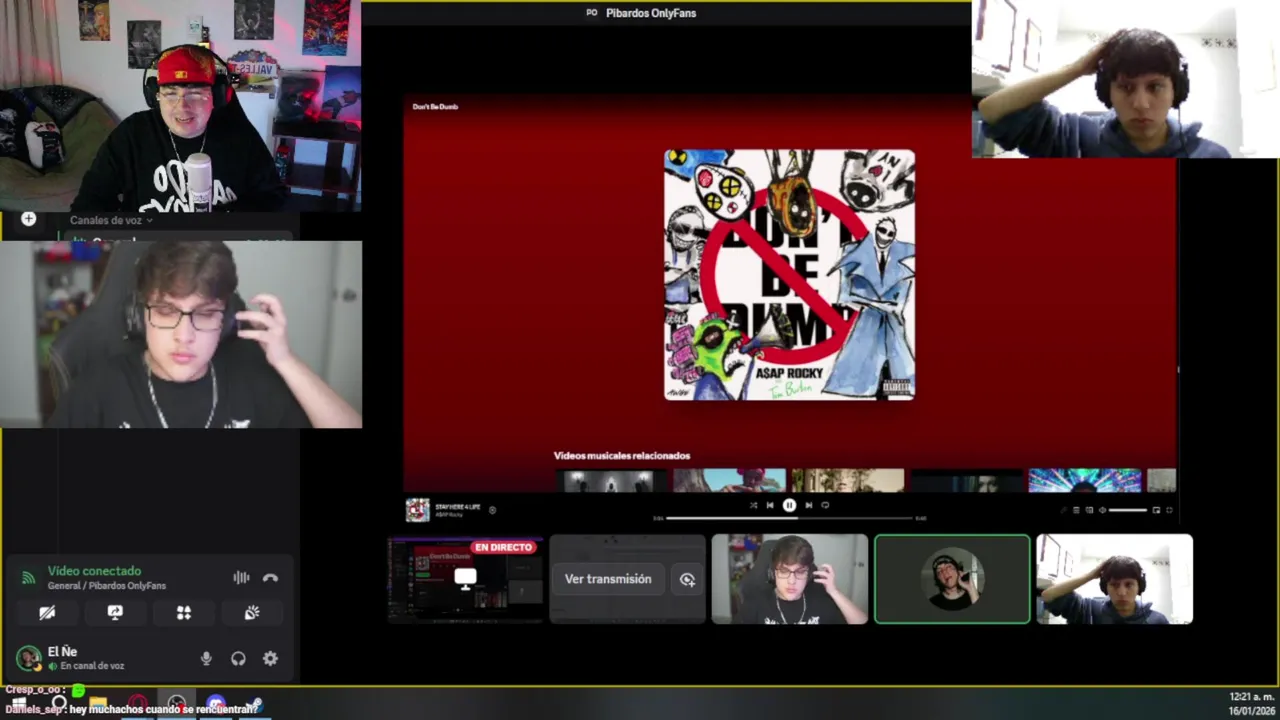The width and height of the screenshot is (1280, 720).
Task: Select hoodie user's camera tile in bottom strip
Action: (1114, 579)
